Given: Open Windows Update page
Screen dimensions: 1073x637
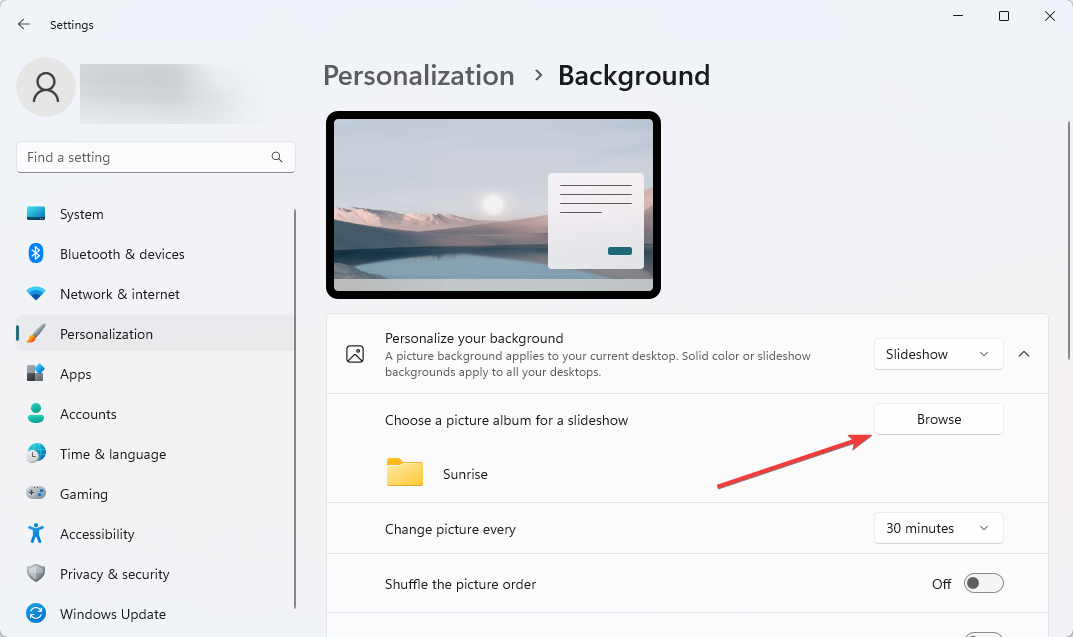Looking at the screenshot, I should point(155,614).
